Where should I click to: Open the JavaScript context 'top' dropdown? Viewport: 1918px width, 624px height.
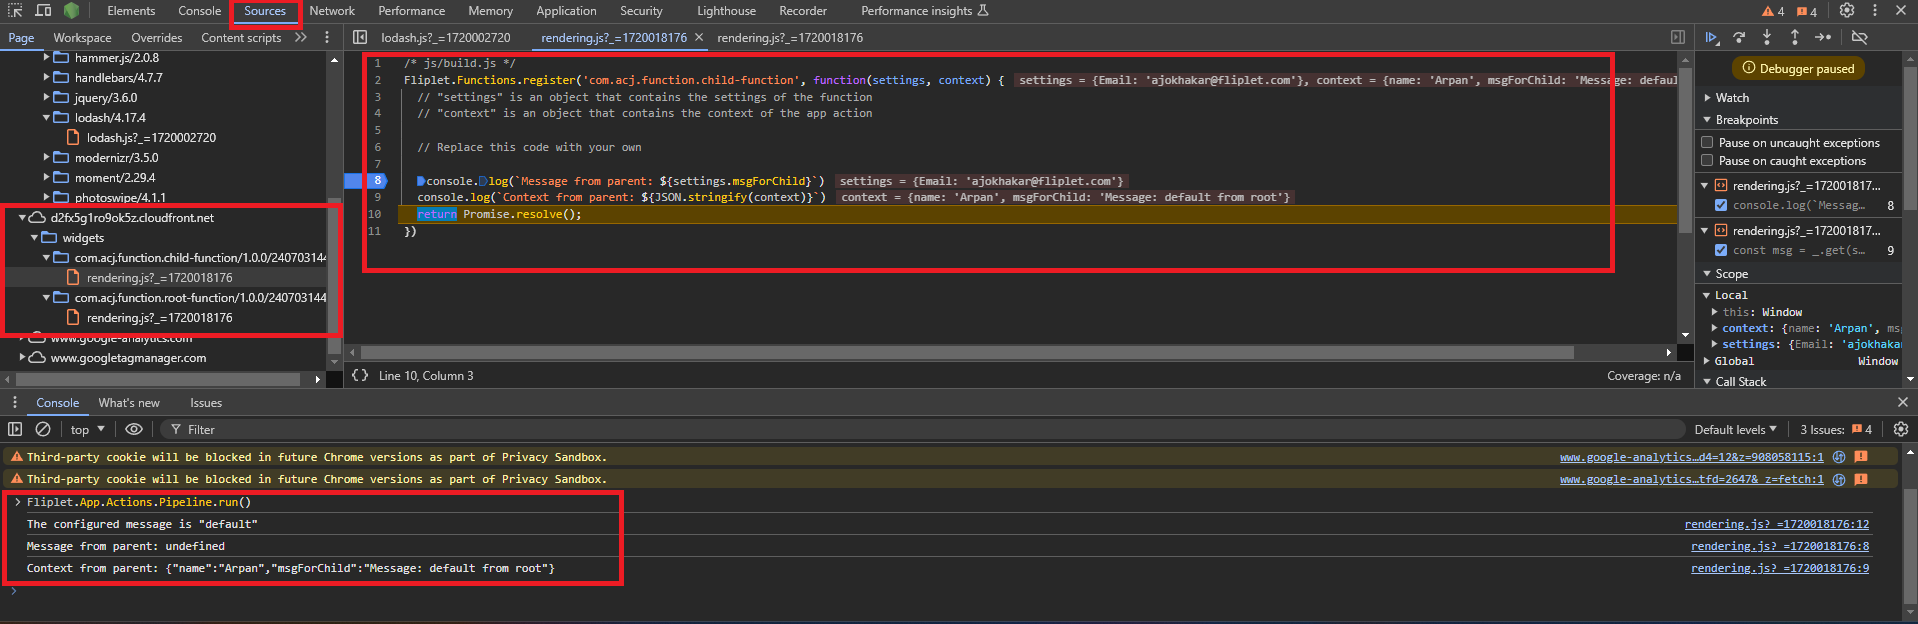pos(88,429)
